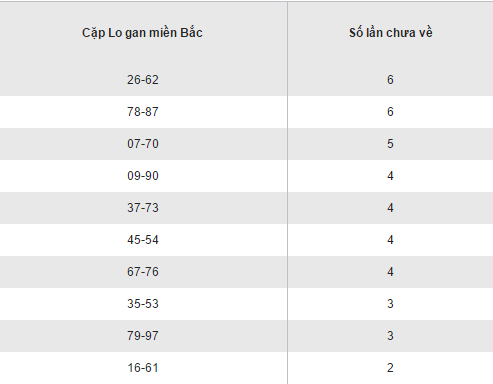The image size is (493, 384).
Task: Click the count 2 beside 16-61
Action: 390,368
